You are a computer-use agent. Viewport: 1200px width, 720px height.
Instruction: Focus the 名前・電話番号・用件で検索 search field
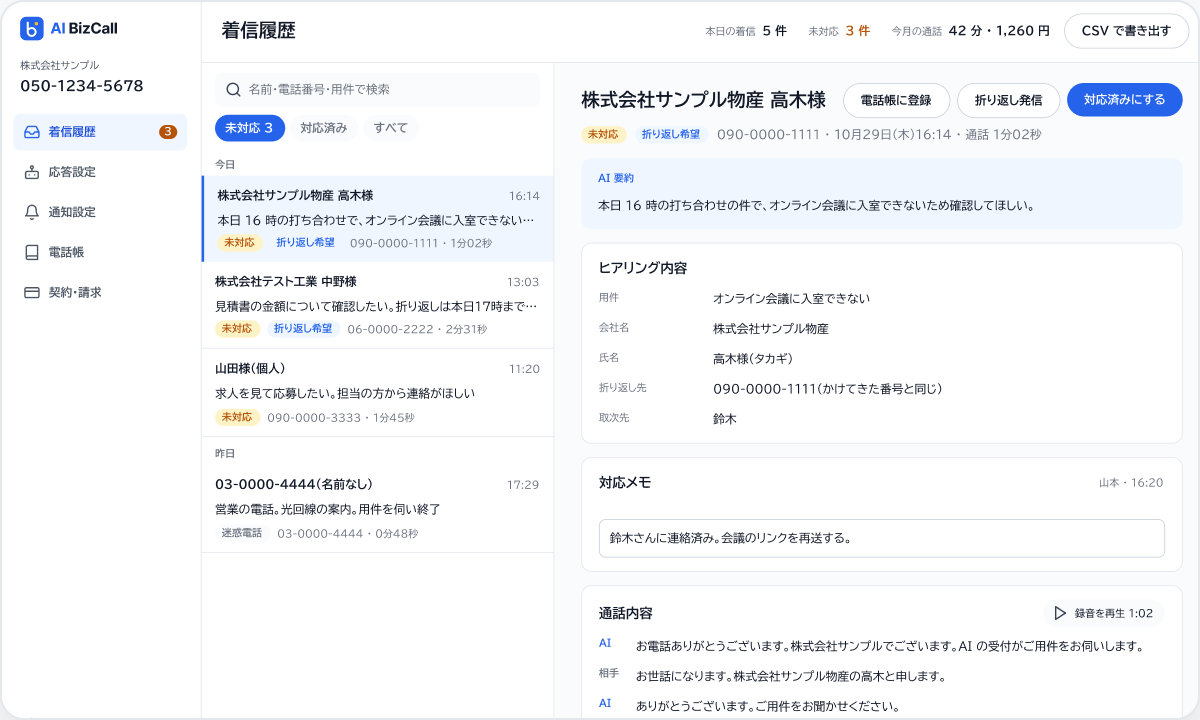377,89
